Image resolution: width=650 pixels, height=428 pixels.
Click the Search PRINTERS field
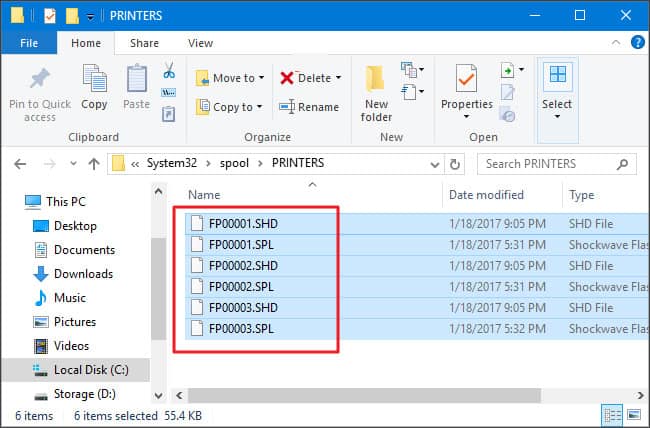coord(557,164)
